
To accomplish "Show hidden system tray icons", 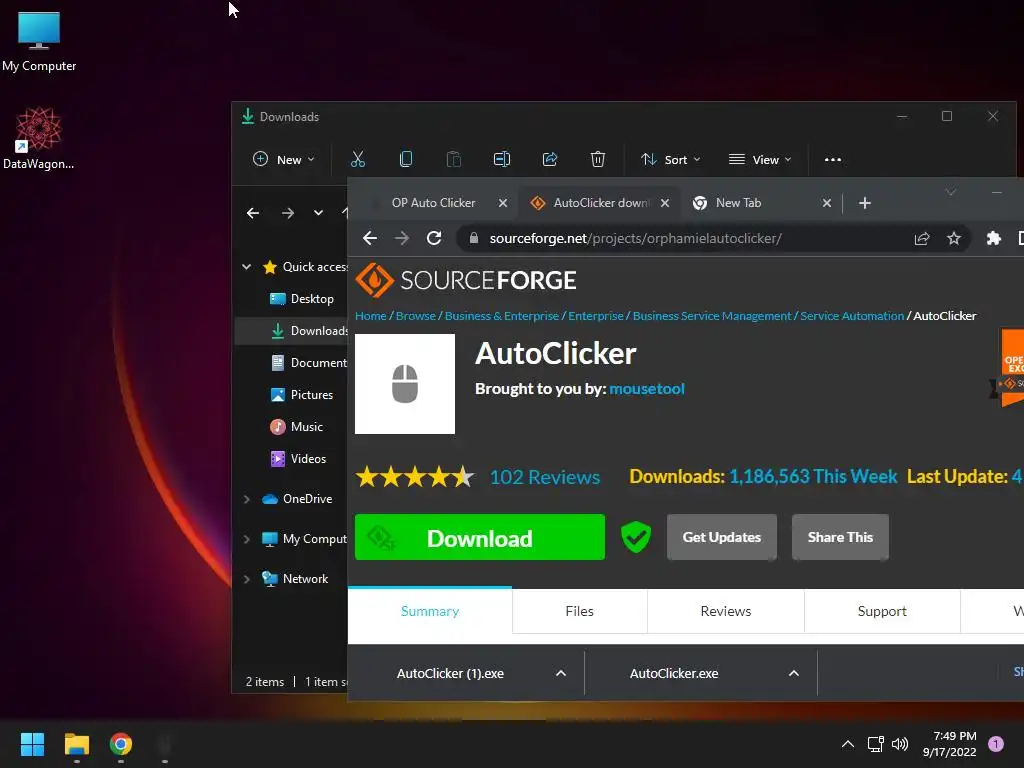I will tap(848, 744).
